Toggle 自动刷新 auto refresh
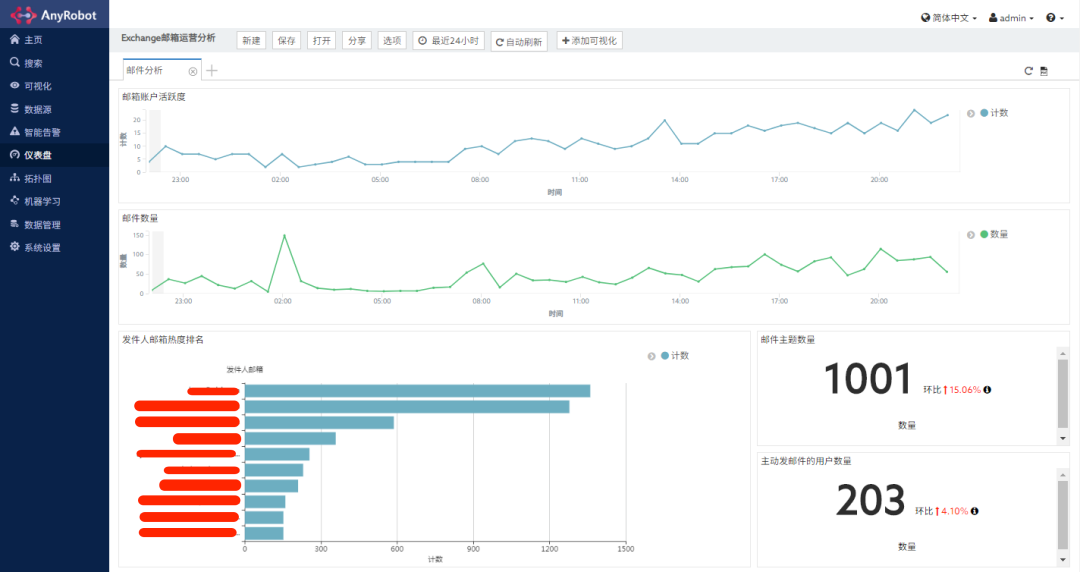Screen dimensions: 1080x572 click(519, 42)
